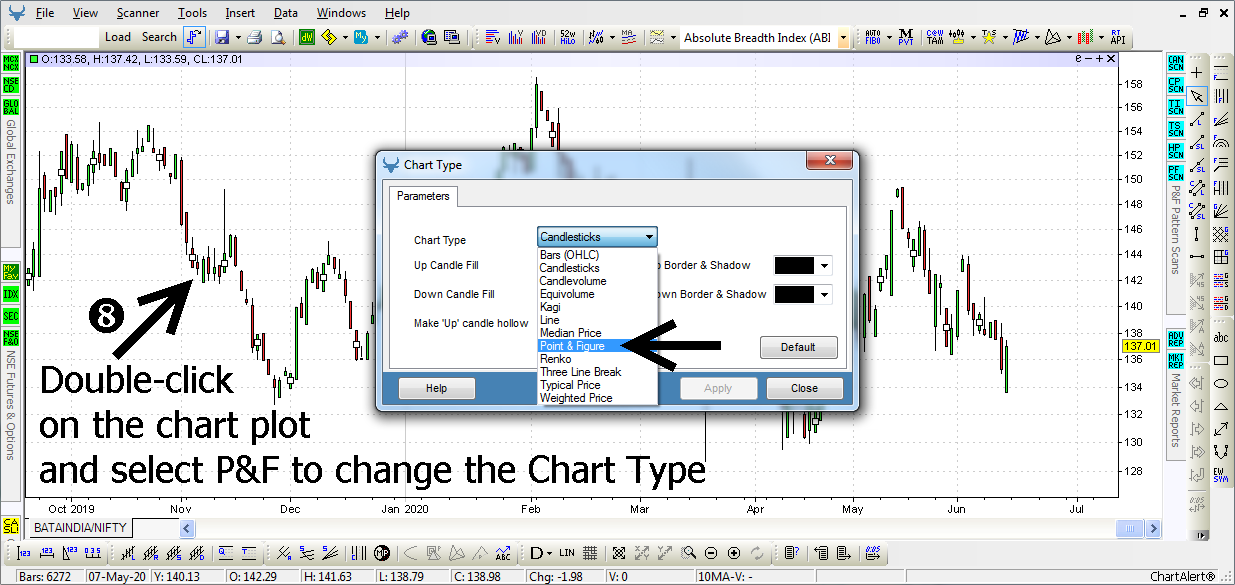
Task: Select the abc text annotation tool
Action: [1221, 338]
